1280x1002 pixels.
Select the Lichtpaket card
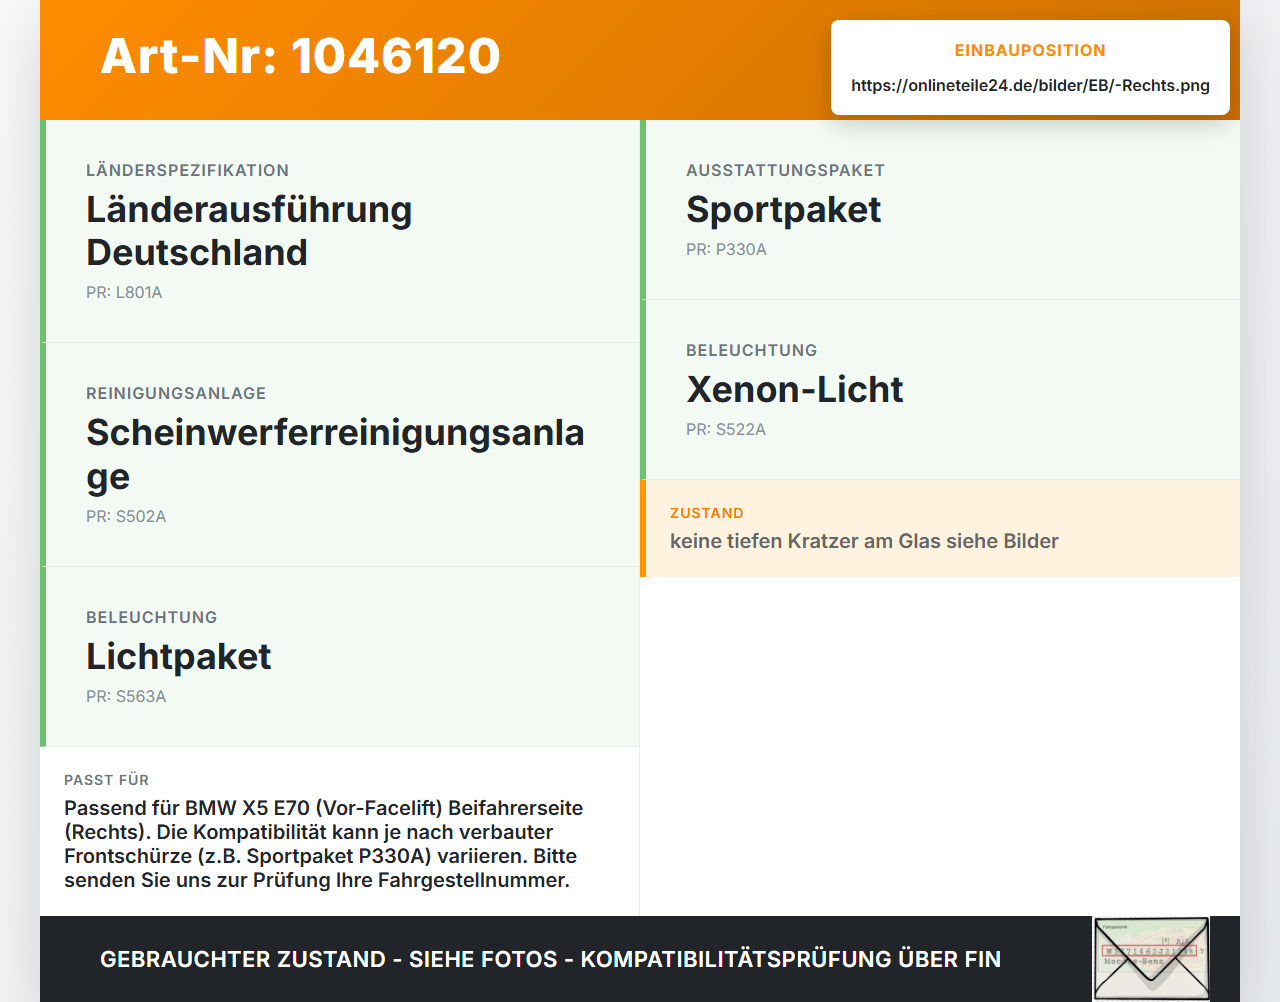[x=340, y=657]
